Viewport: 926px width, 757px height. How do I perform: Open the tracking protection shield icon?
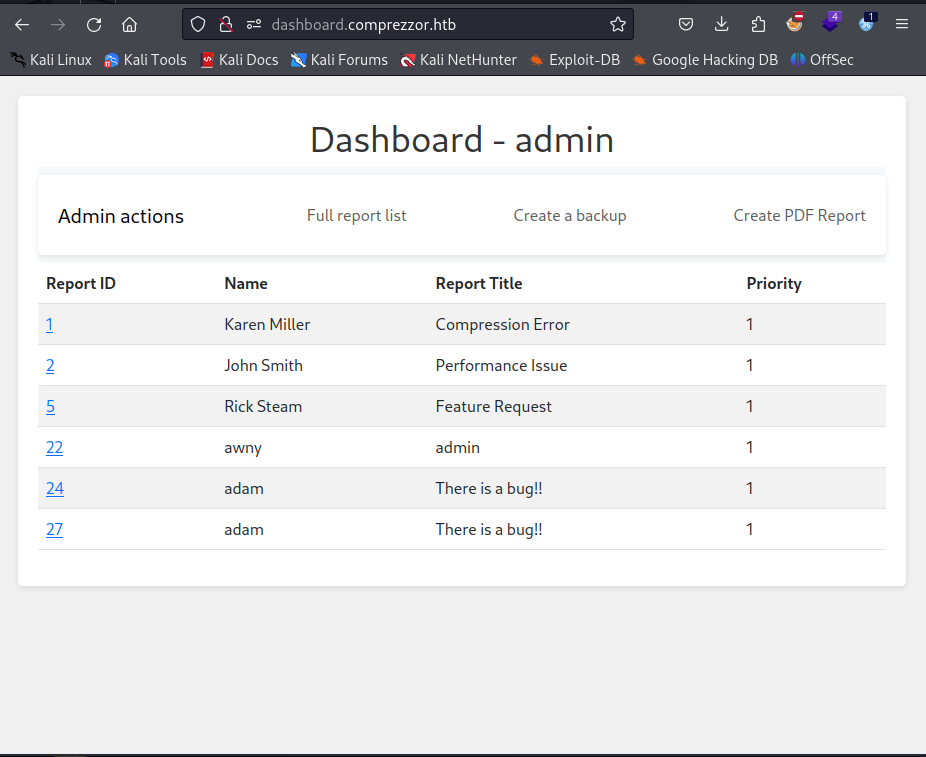point(198,24)
